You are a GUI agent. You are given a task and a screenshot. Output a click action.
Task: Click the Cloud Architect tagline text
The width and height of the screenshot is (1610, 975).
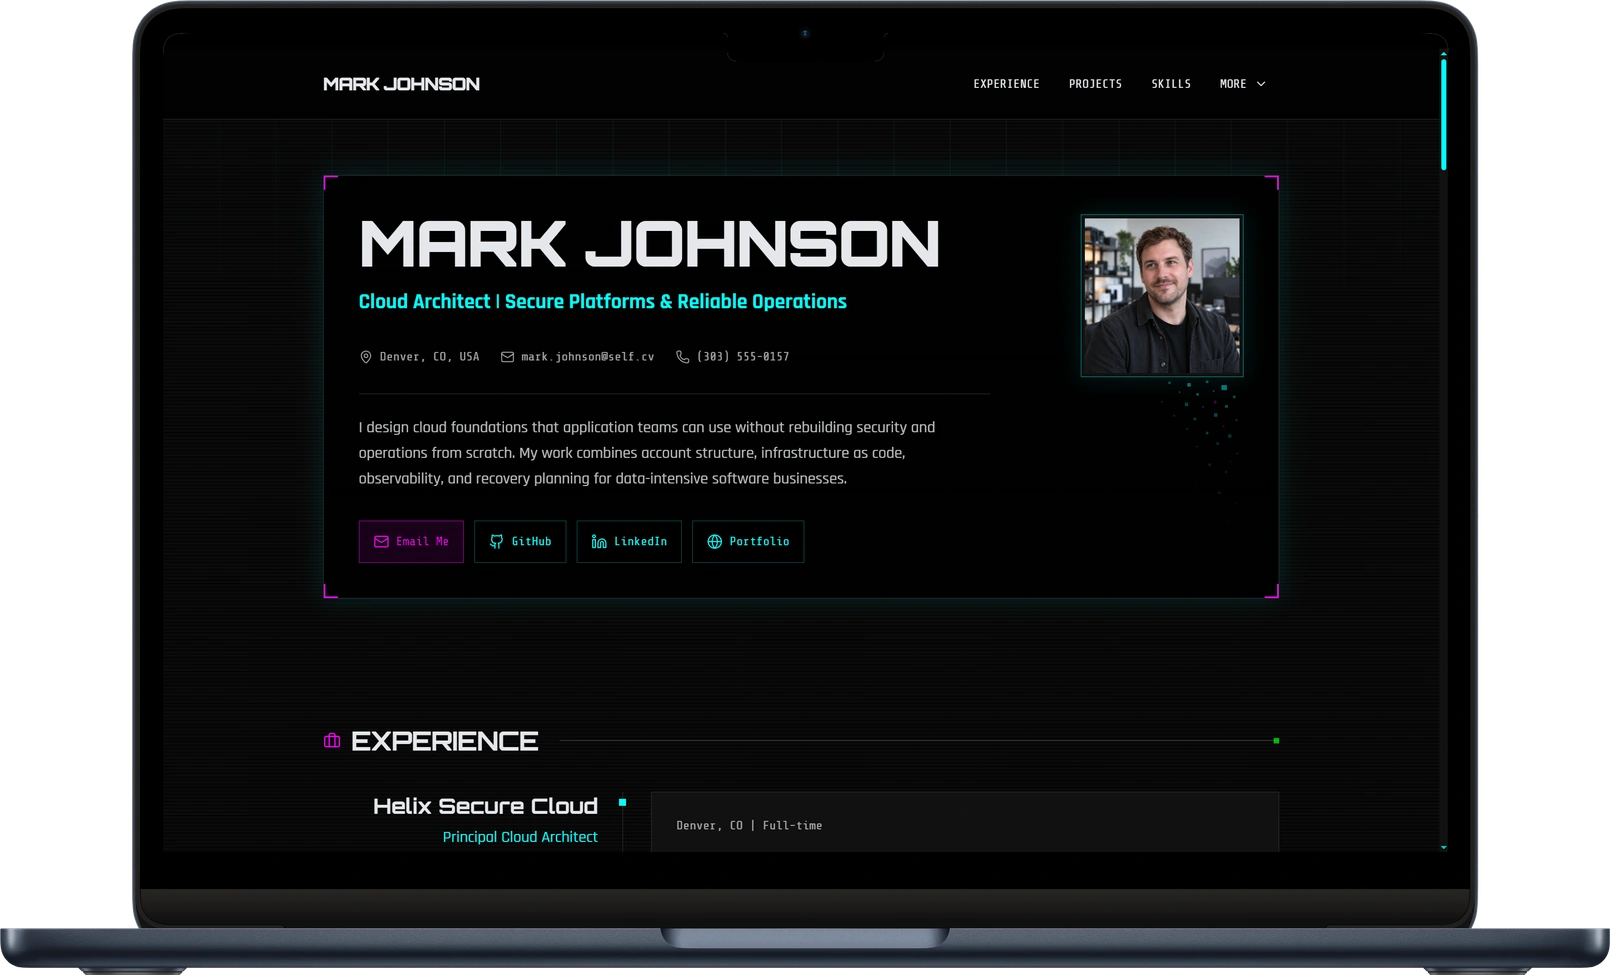click(x=602, y=302)
